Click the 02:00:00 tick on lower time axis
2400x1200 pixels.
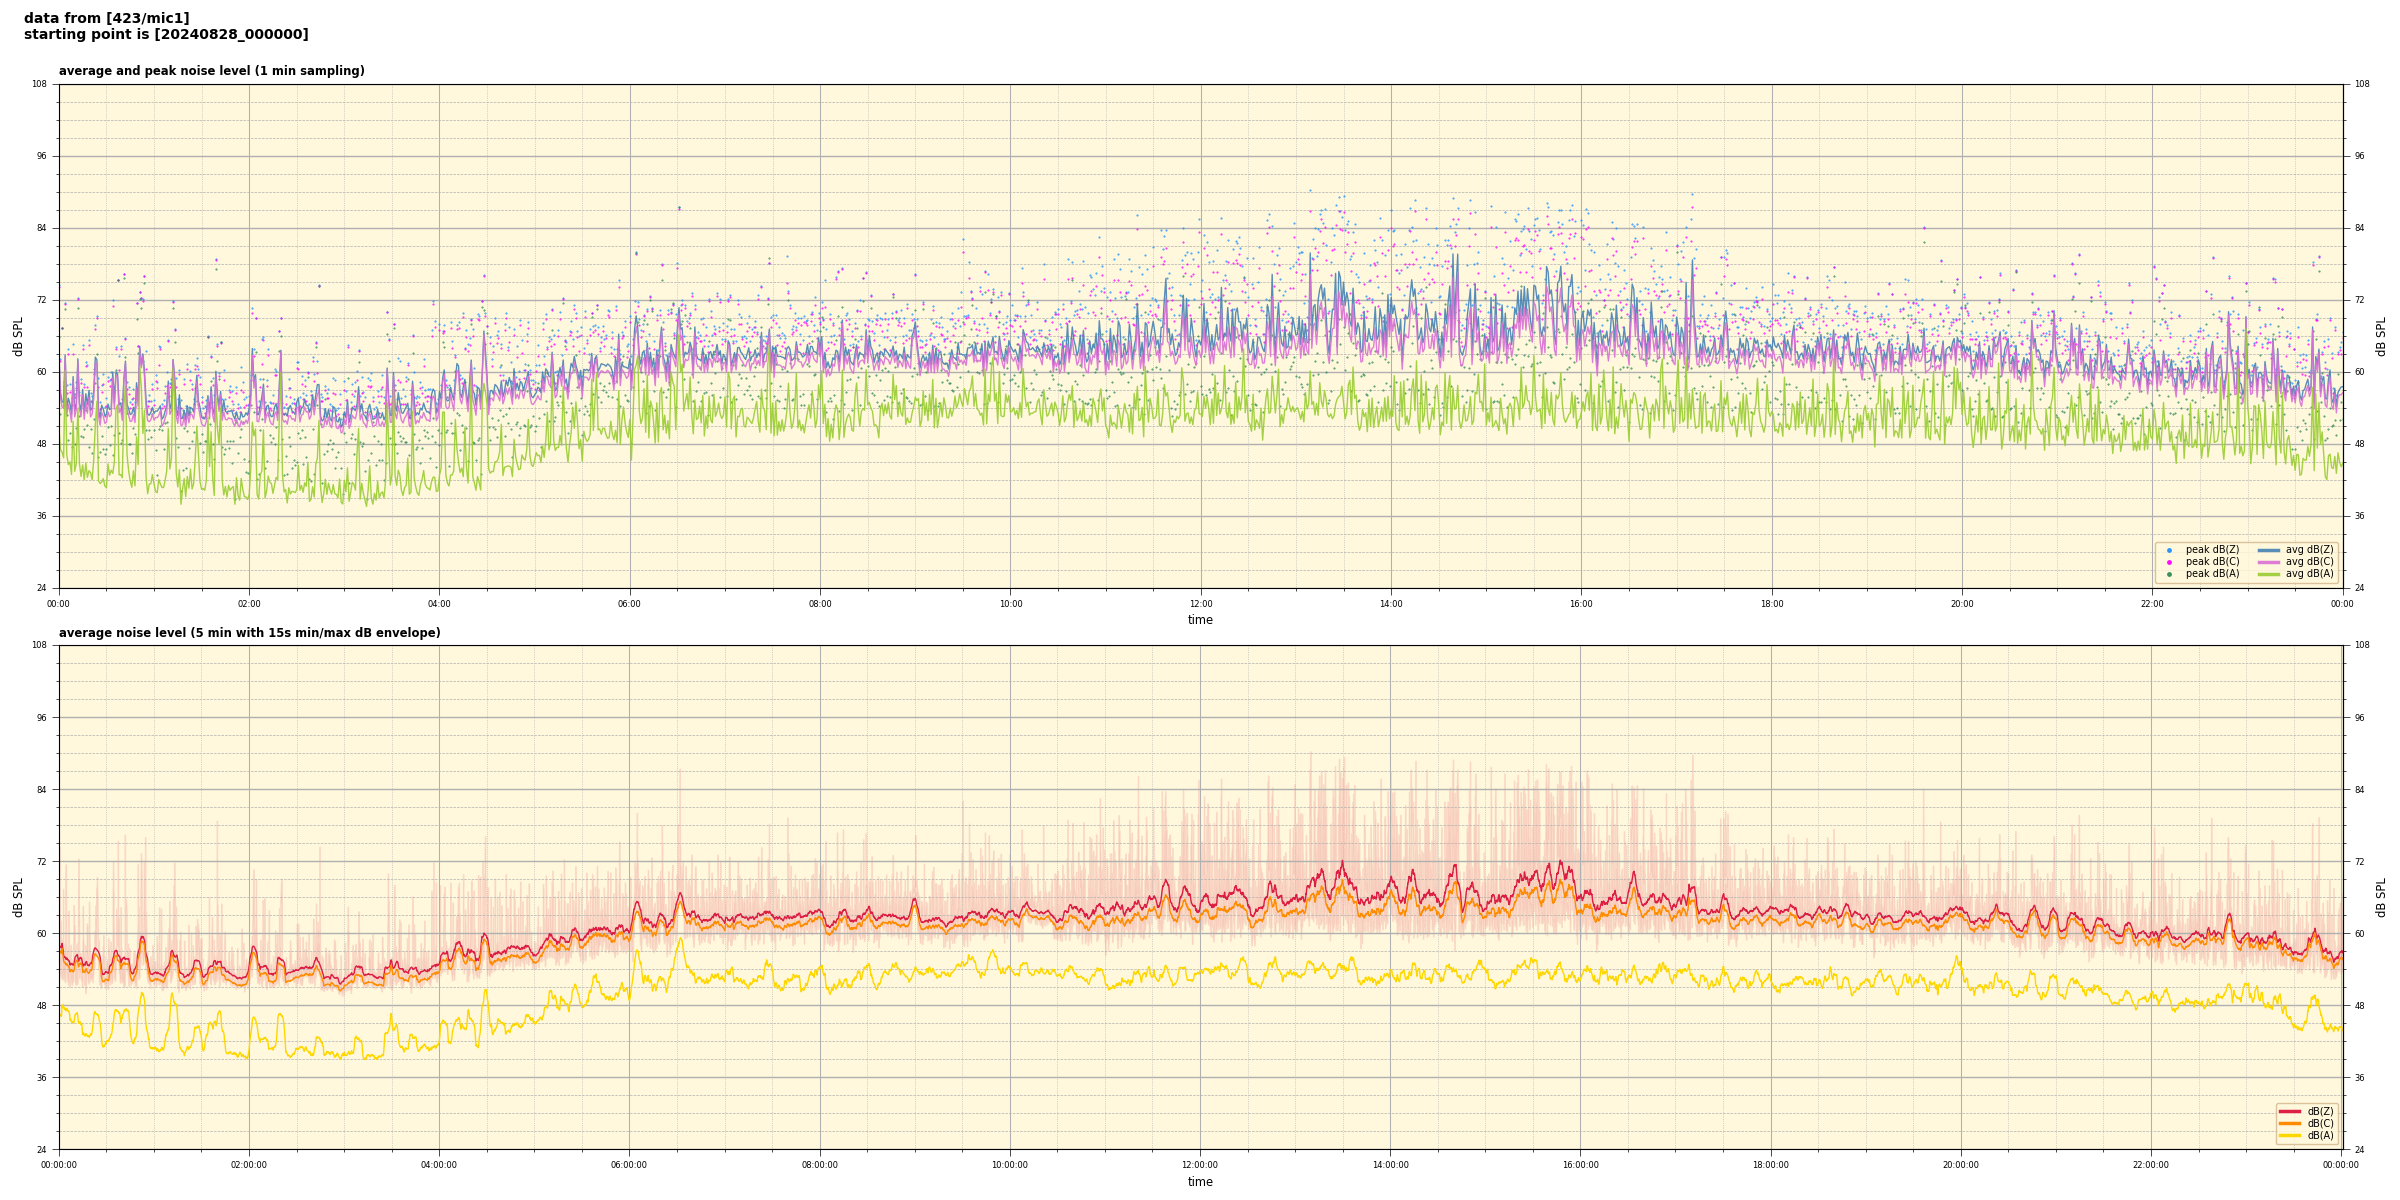pyautogui.click(x=249, y=1165)
